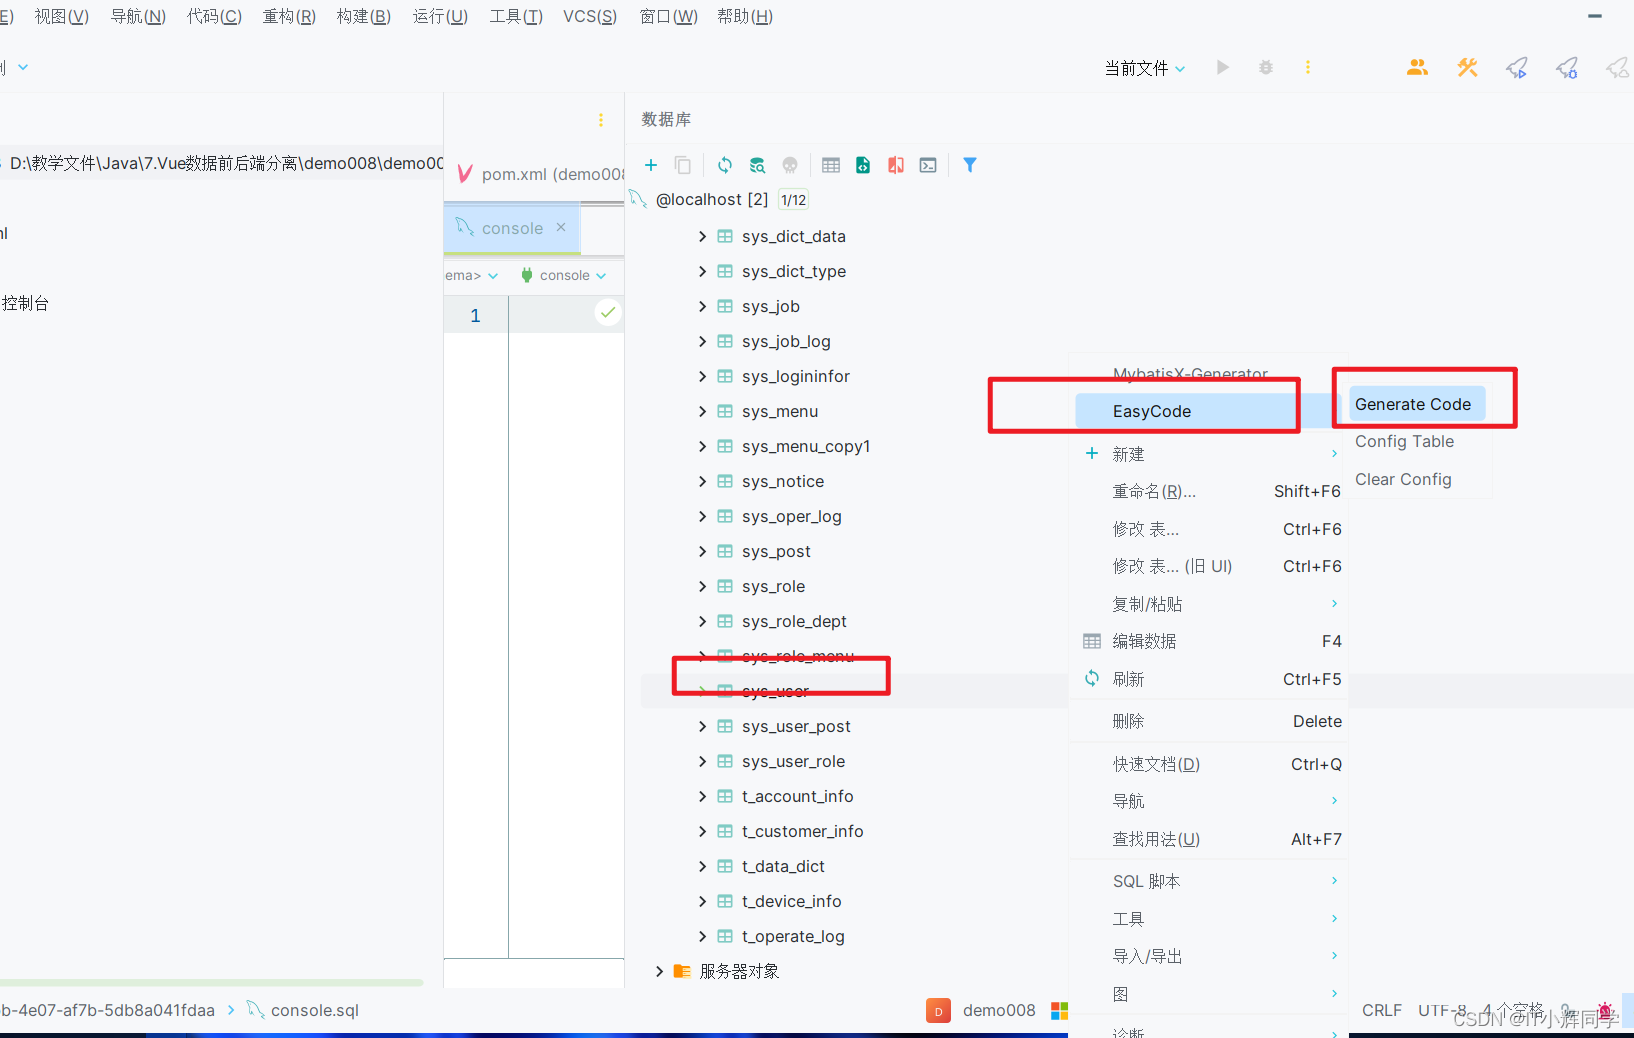Open the 新建 submenu
This screenshot has height=1038, width=1634.
click(x=1208, y=454)
